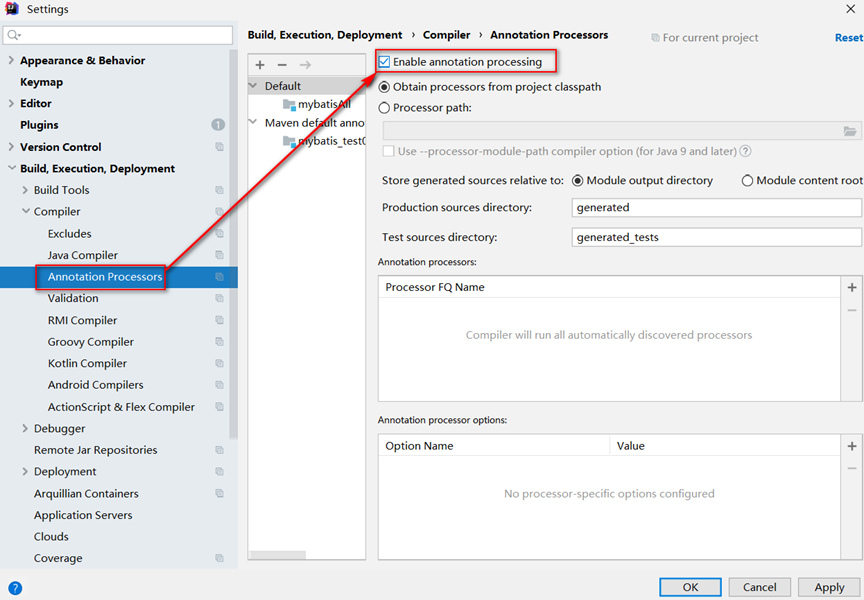The width and height of the screenshot is (864, 600).
Task: Collapse the Compiler node
Action: point(25,211)
